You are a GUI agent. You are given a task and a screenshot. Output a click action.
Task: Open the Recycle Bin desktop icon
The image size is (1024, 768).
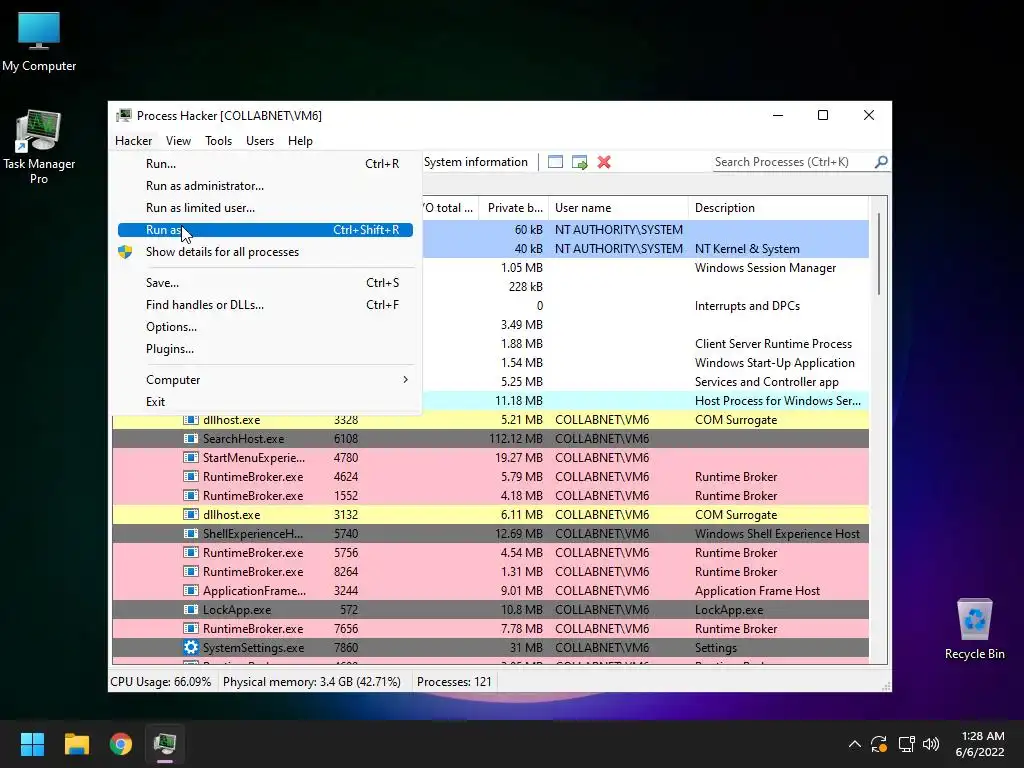click(x=974, y=630)
